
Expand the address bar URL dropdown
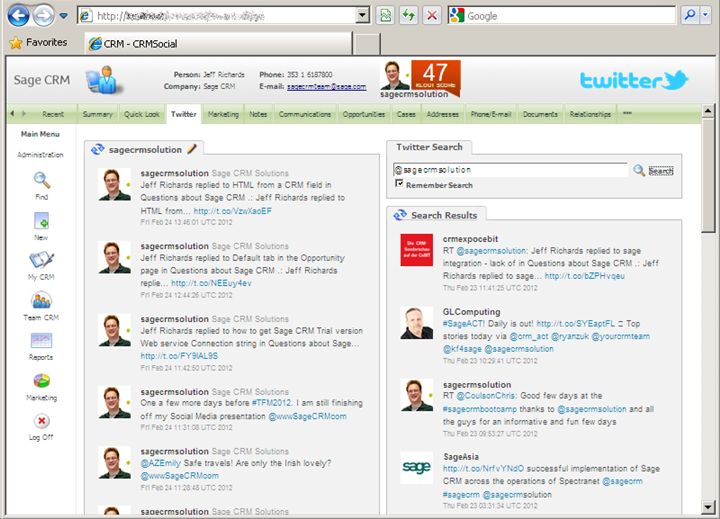click(363, 16)
